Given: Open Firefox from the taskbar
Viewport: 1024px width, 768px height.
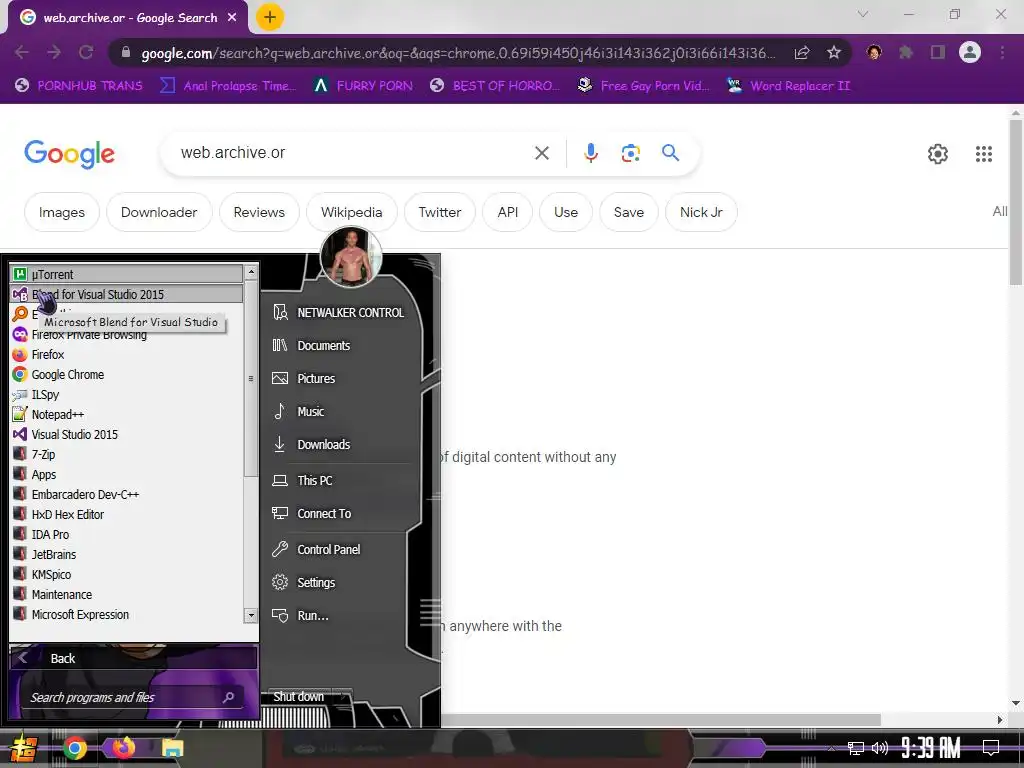Looking at the screenshot, I should (123, 748).
